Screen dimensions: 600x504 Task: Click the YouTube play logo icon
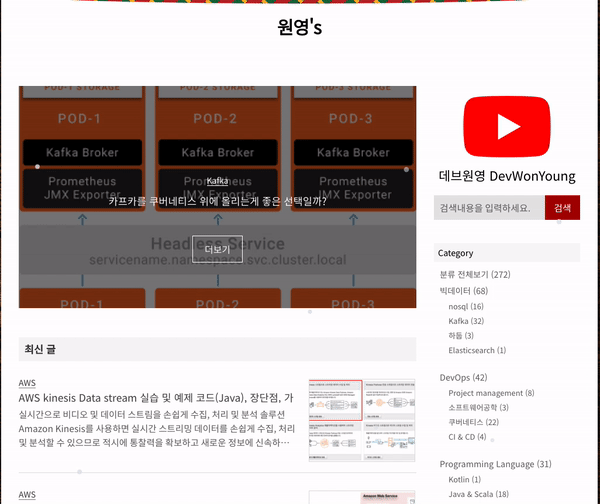tap(507, 127)
